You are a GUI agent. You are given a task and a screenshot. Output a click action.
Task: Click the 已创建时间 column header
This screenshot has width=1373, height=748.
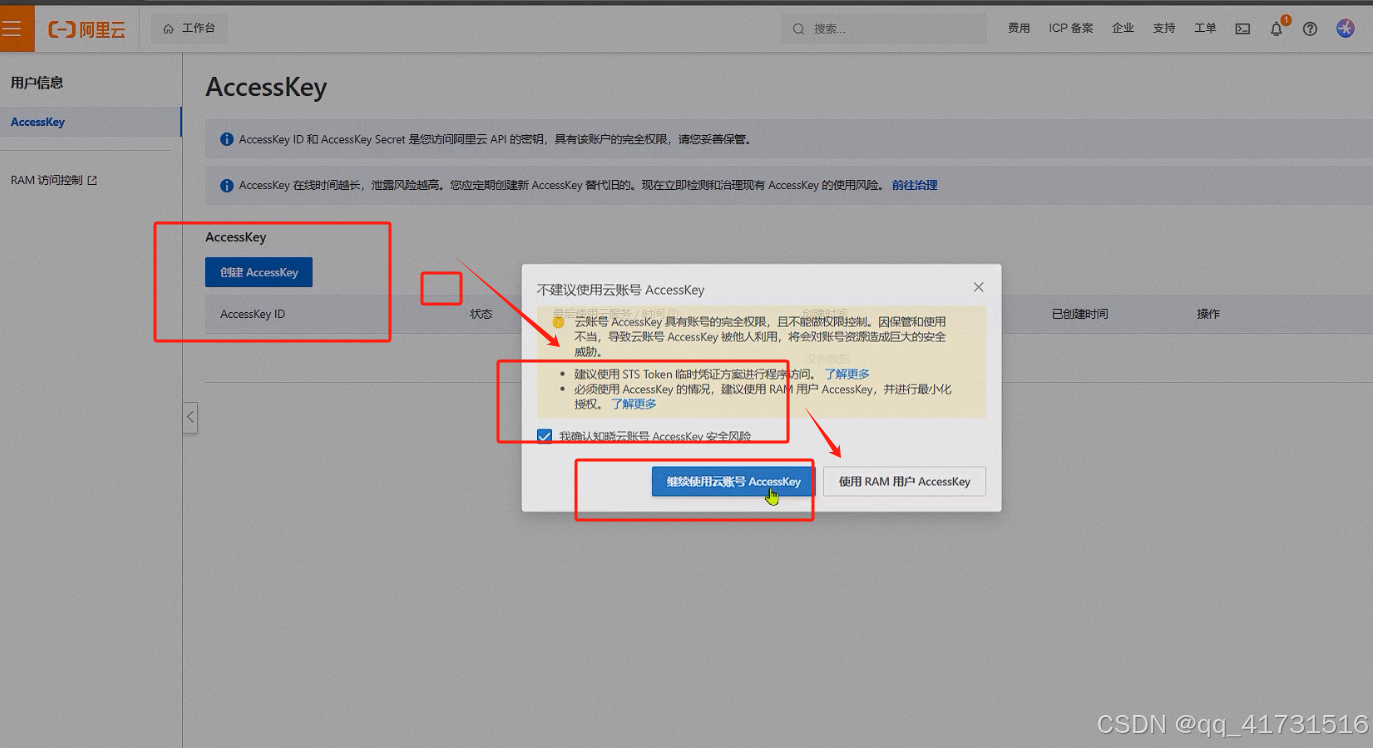pyautogui.click(x=1080, y=314)
